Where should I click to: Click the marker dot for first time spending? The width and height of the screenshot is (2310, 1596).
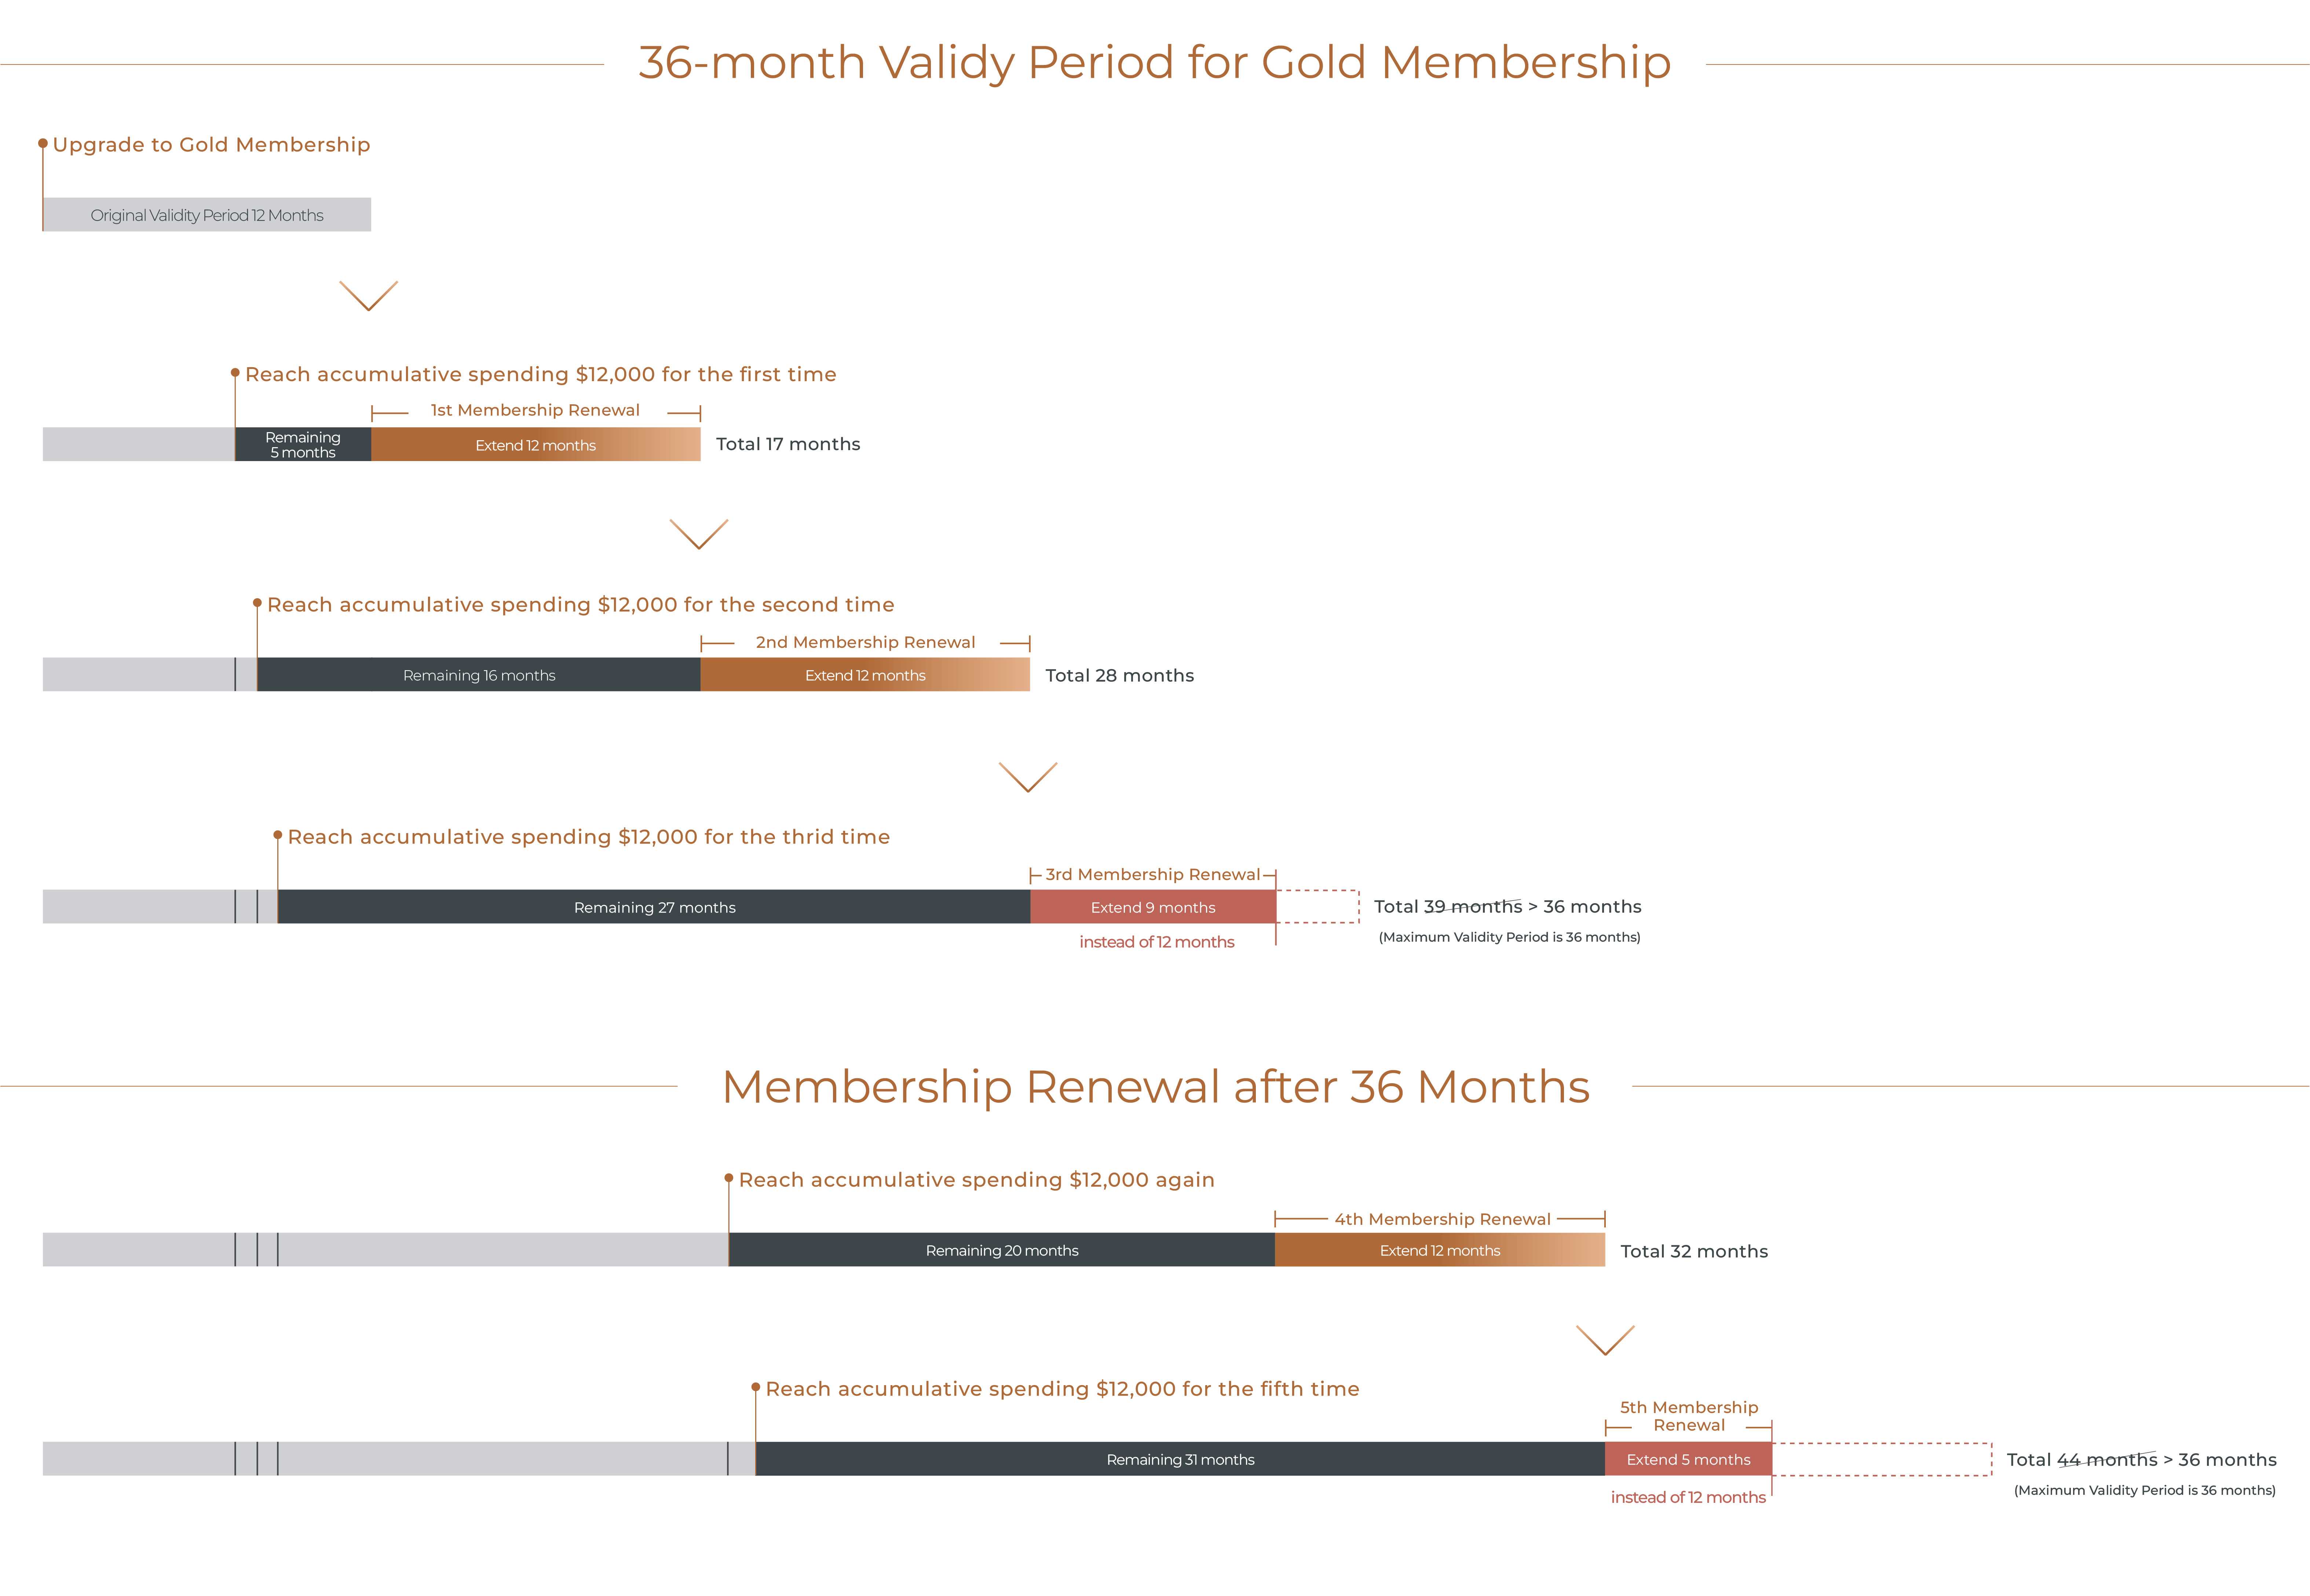click(235, 373)
